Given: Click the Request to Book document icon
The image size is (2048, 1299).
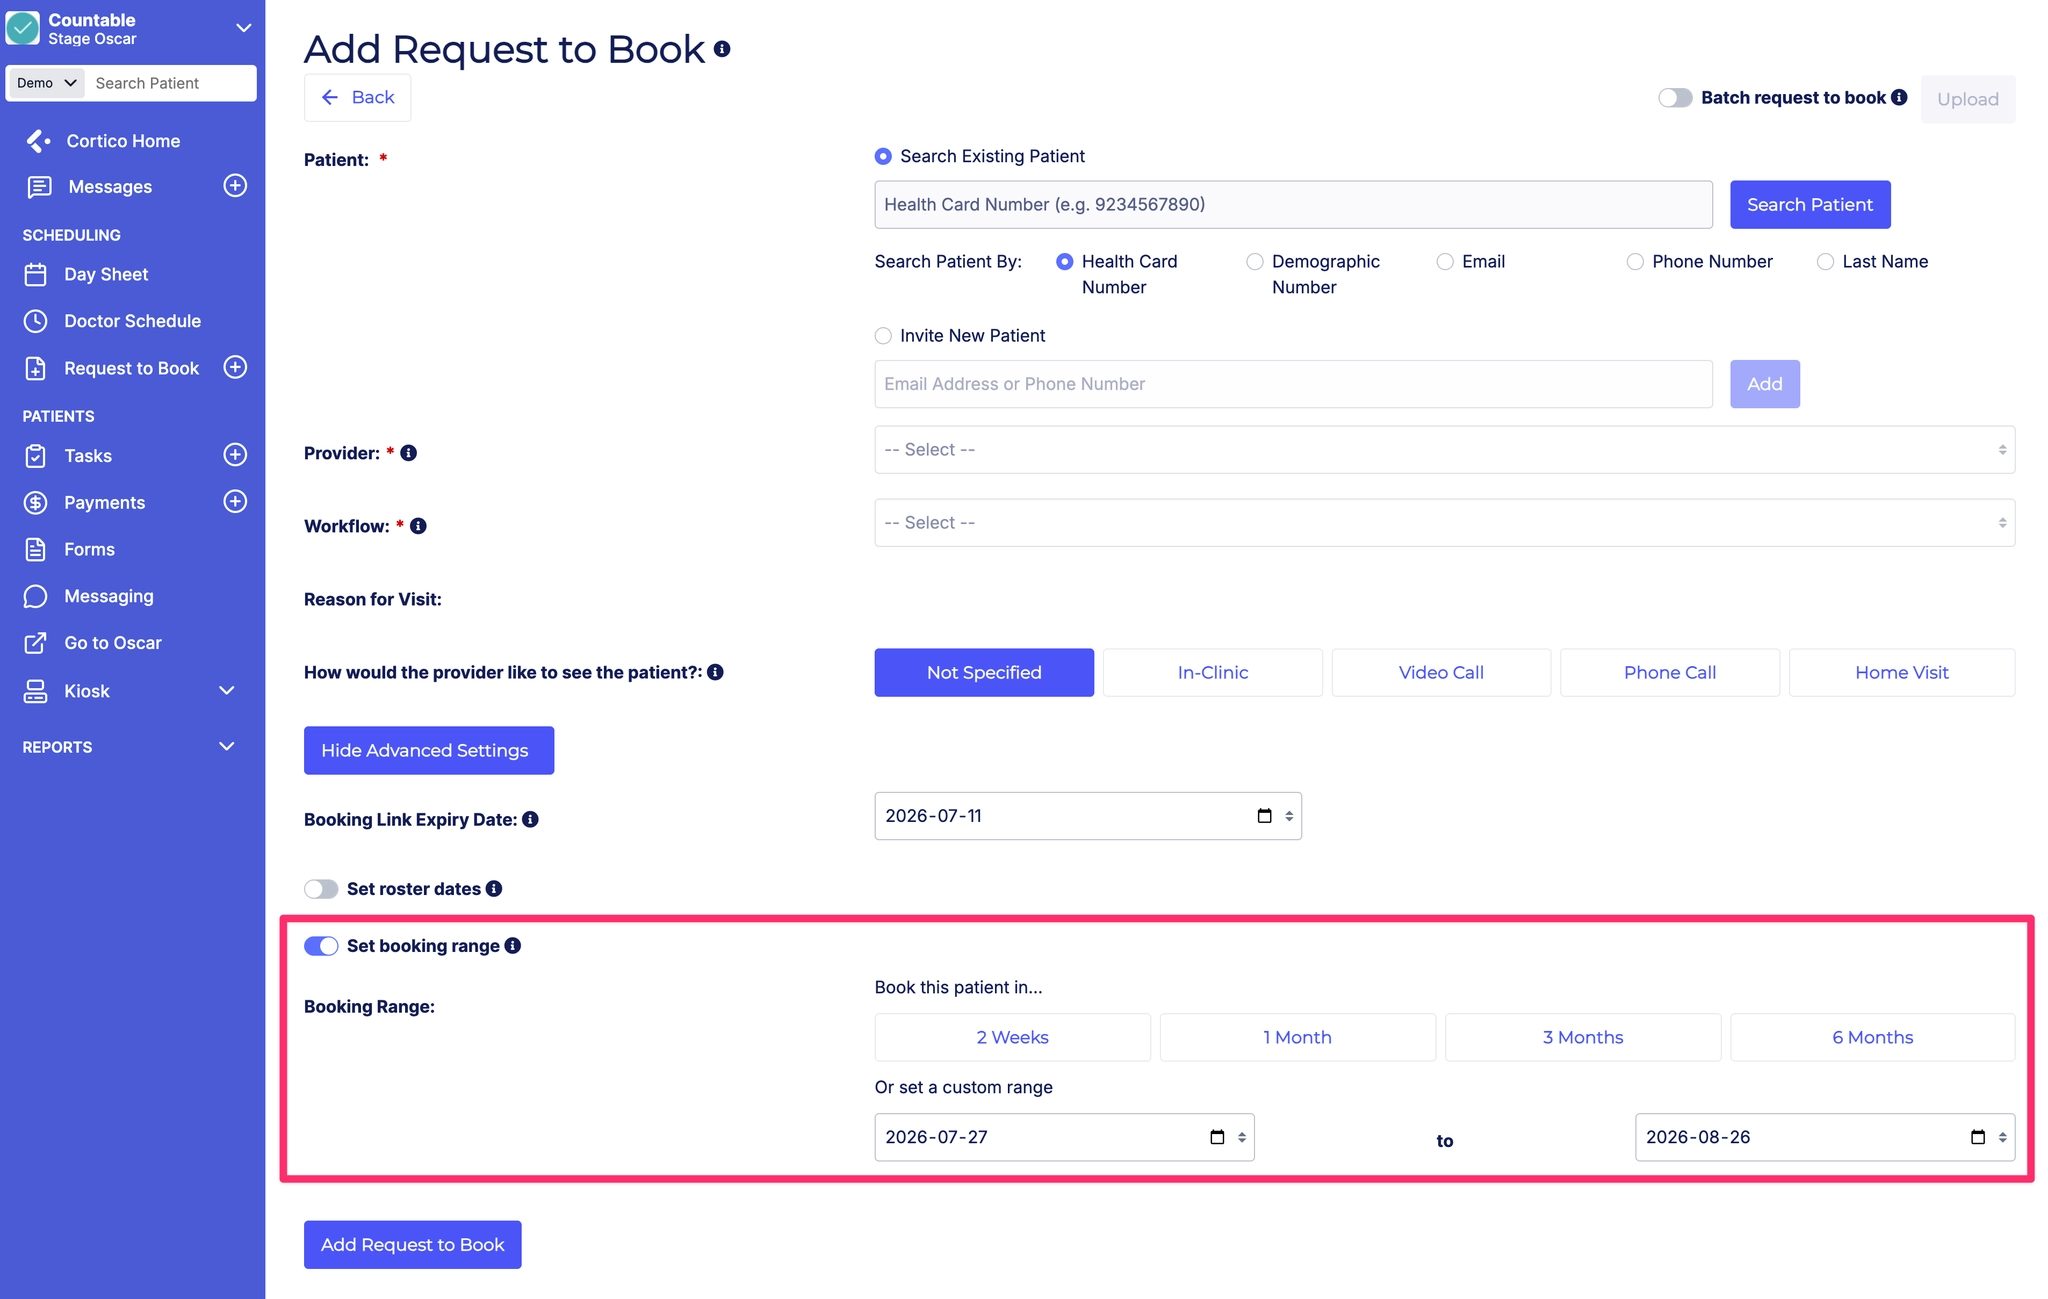Looking at the screenshot, I should pyautogui.click(x=36, y=368).
